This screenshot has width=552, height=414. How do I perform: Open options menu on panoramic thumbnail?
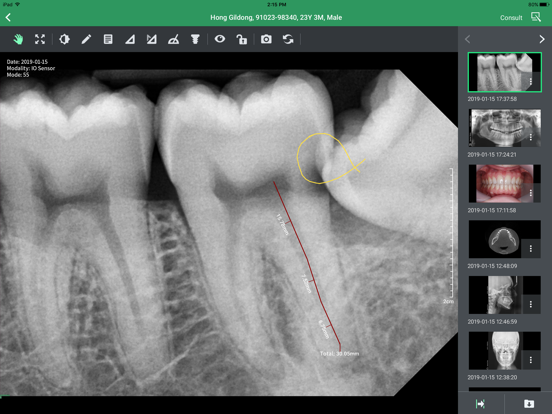(x=531, y=137)
